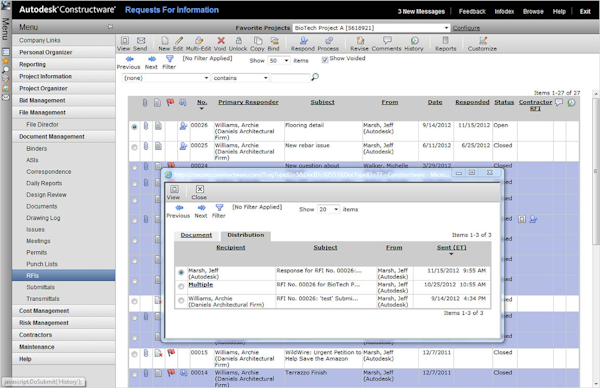Create a New RFI from the toolbar

click(x=165, y=41)
